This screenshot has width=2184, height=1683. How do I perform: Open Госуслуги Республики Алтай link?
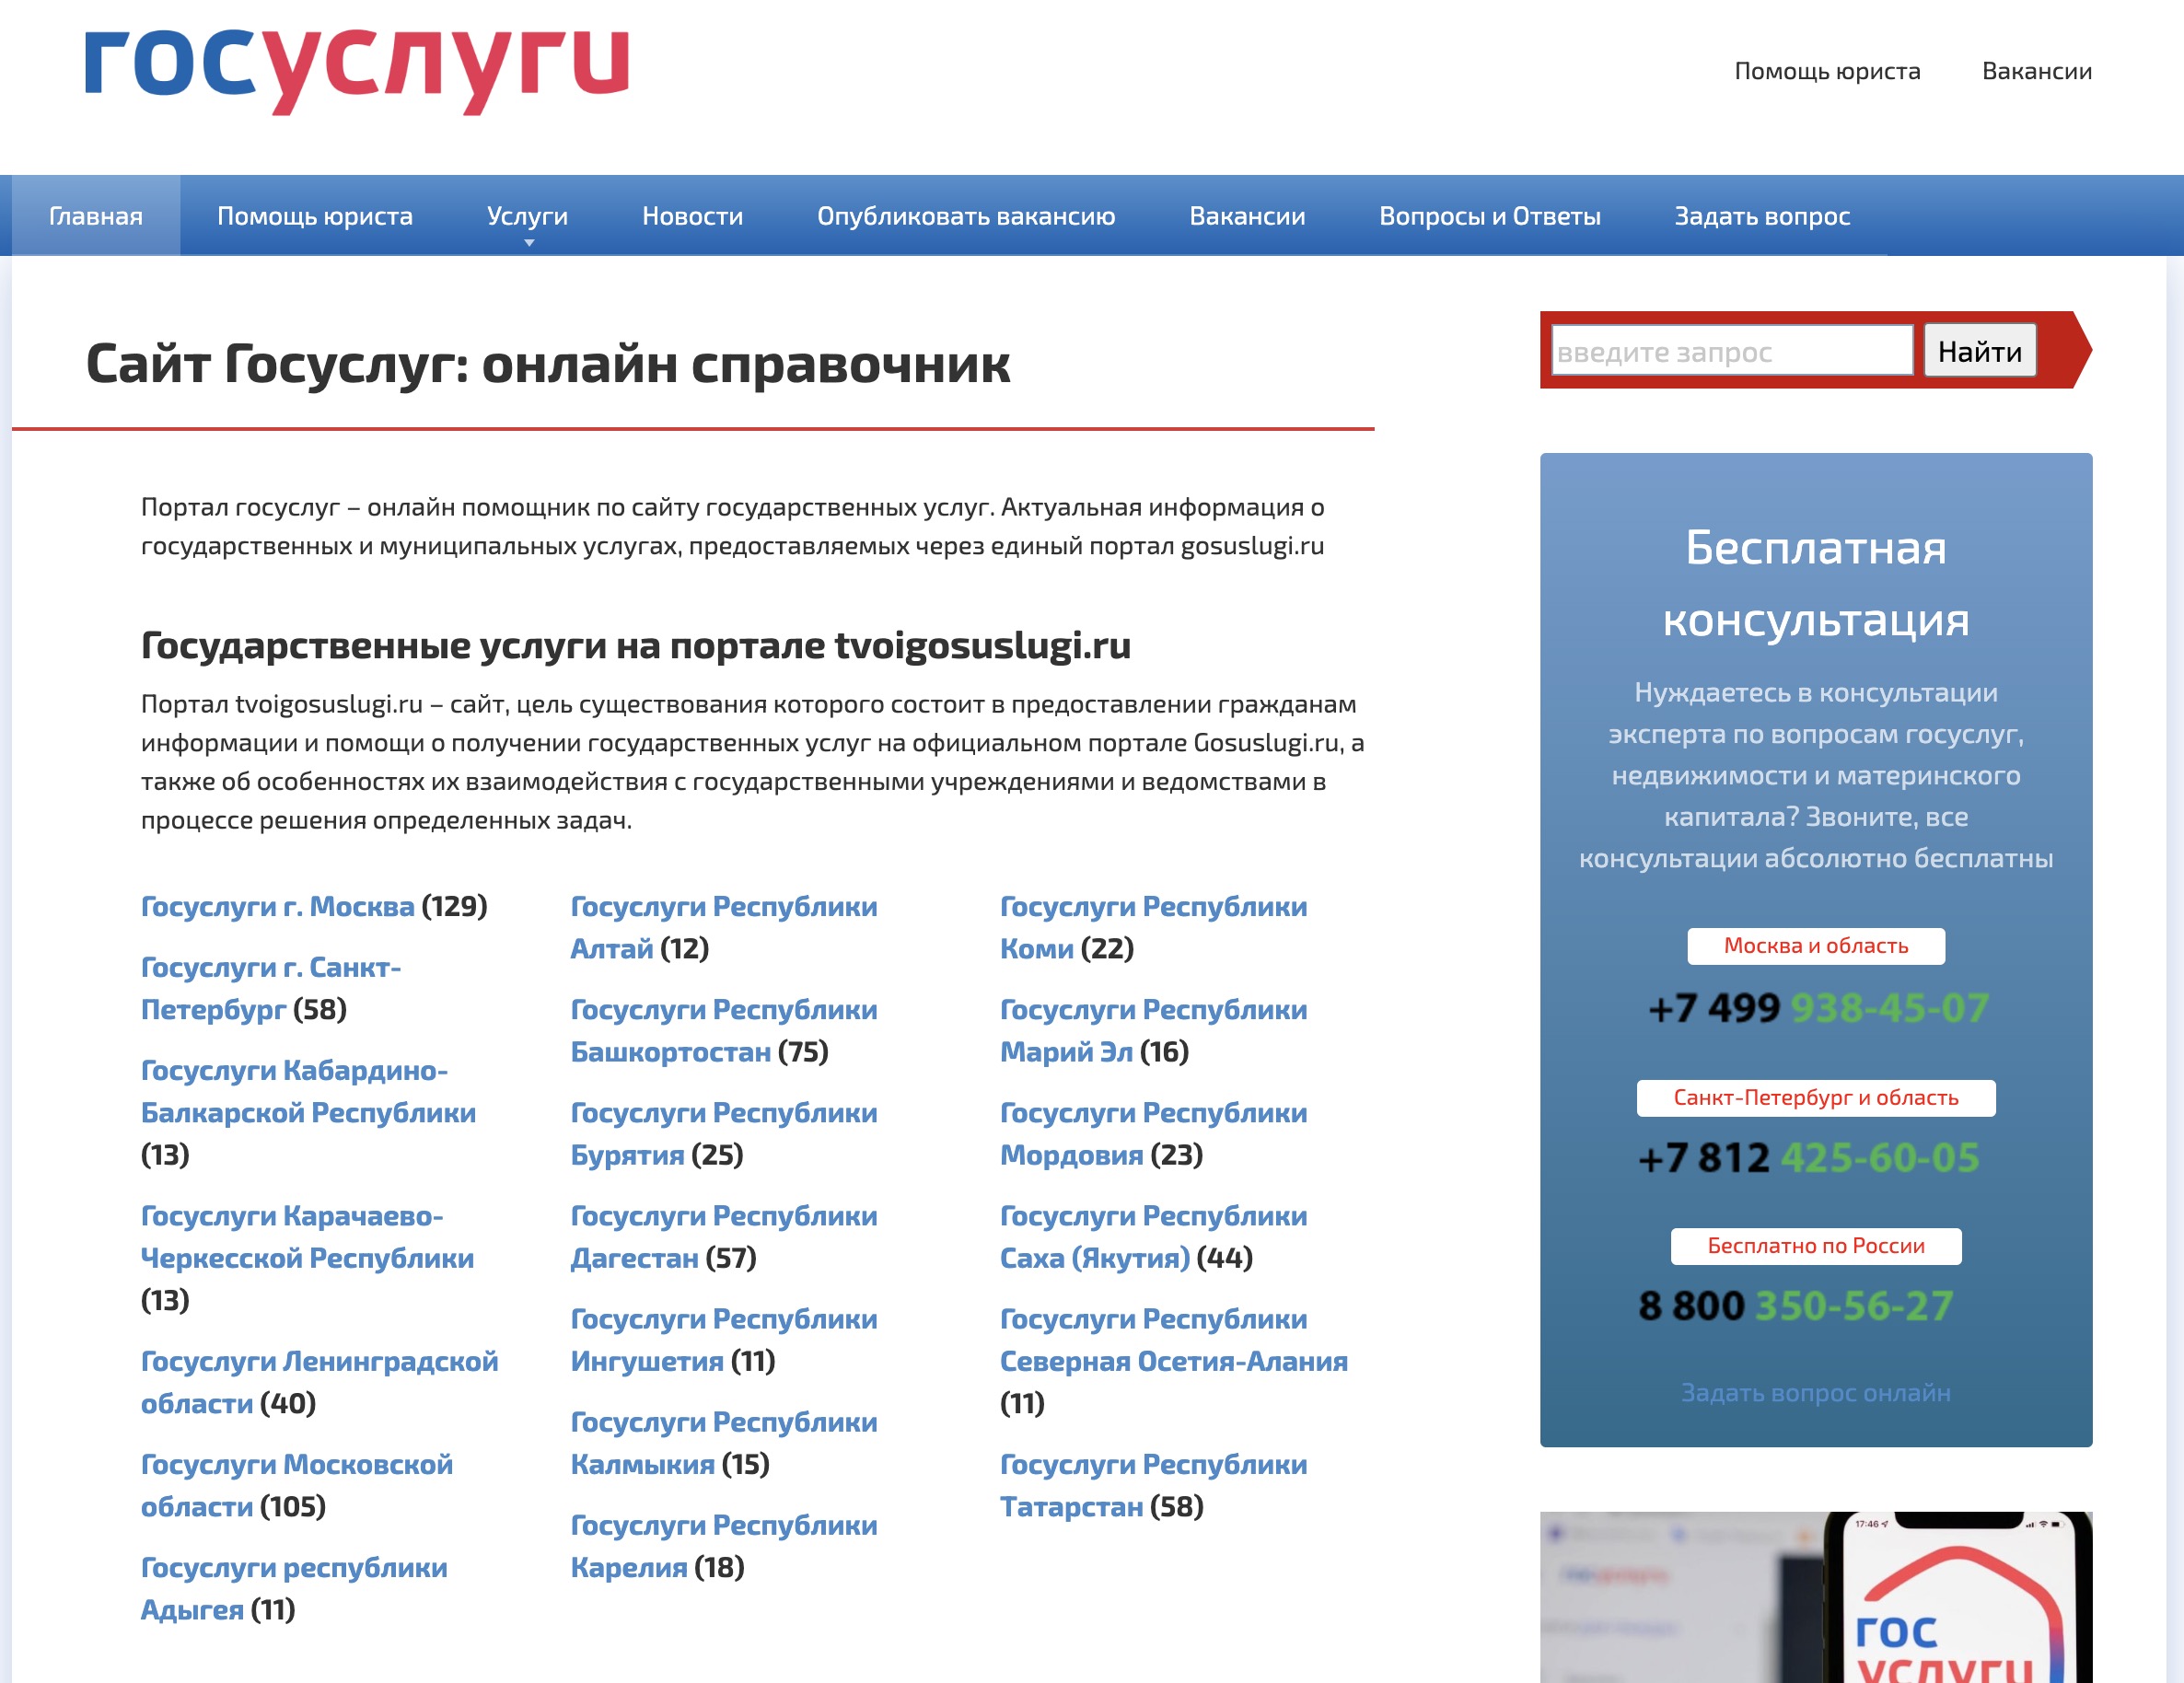pos(724,927)
